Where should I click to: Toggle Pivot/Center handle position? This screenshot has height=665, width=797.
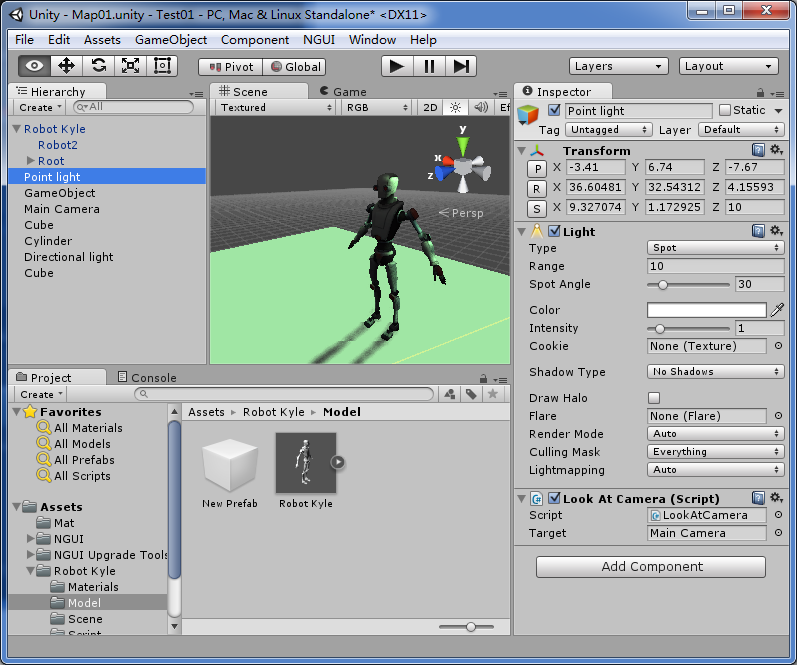[231, 67]
